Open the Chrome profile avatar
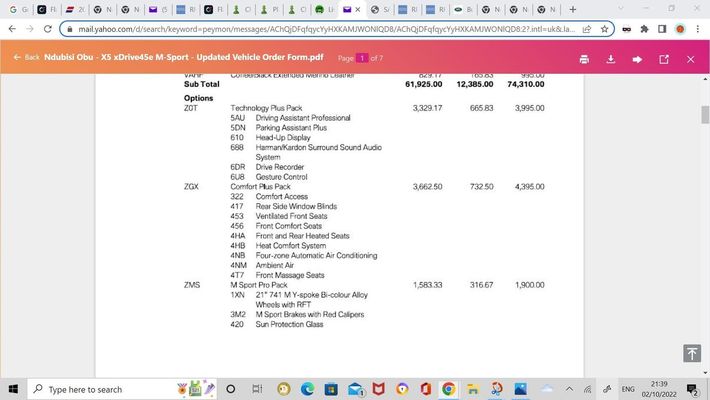This screenshot has width=710, height=400. coord(680,29)
